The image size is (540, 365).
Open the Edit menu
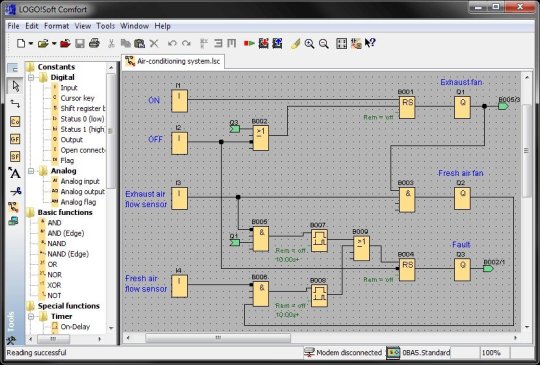click(x=32, y=26)
